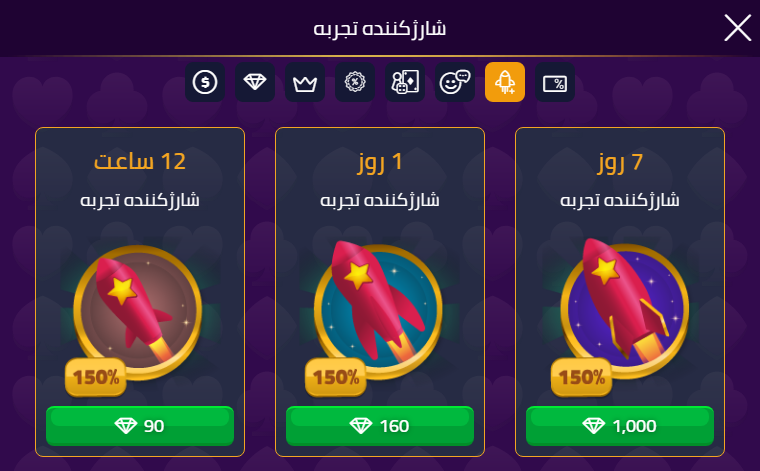
Task: Click the '7 روز' card title
Action: pyautogui.click(x=620, y=162)
